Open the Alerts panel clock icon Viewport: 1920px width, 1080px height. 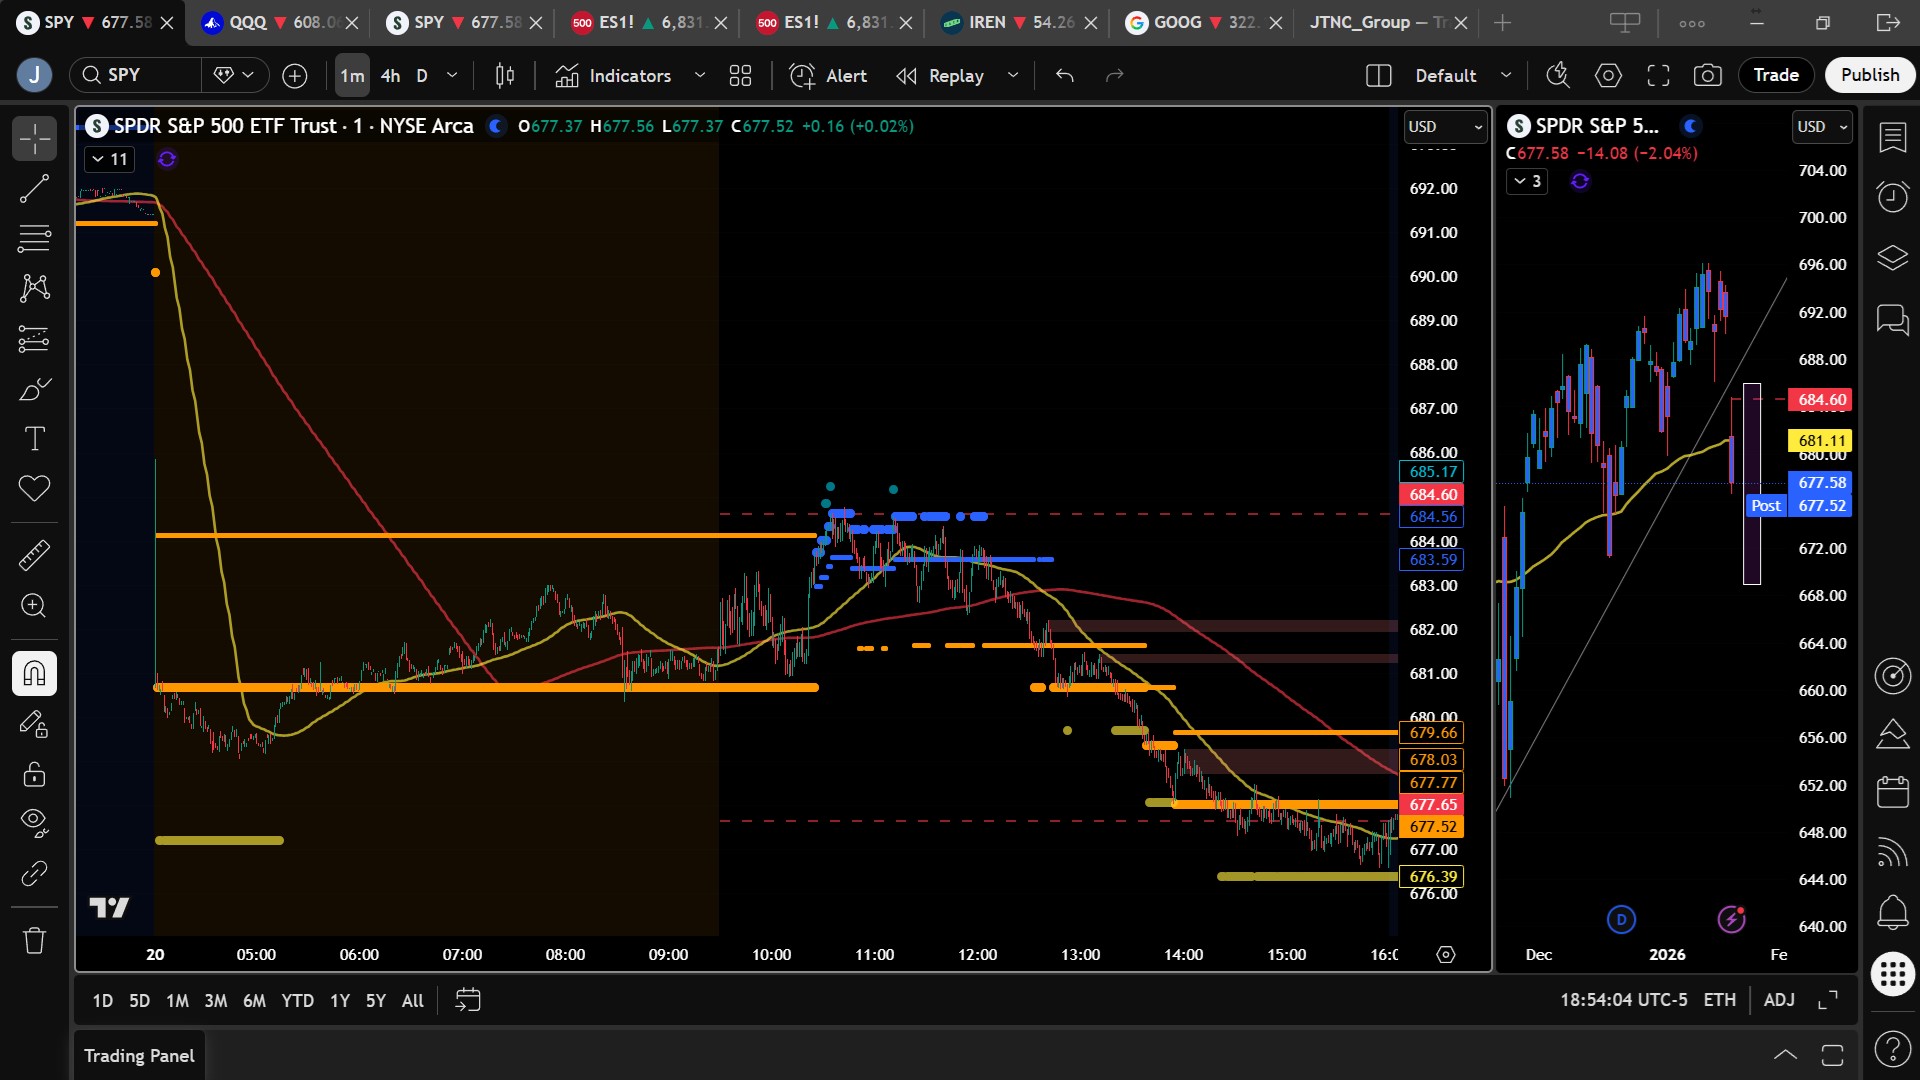pos(1892,196)
